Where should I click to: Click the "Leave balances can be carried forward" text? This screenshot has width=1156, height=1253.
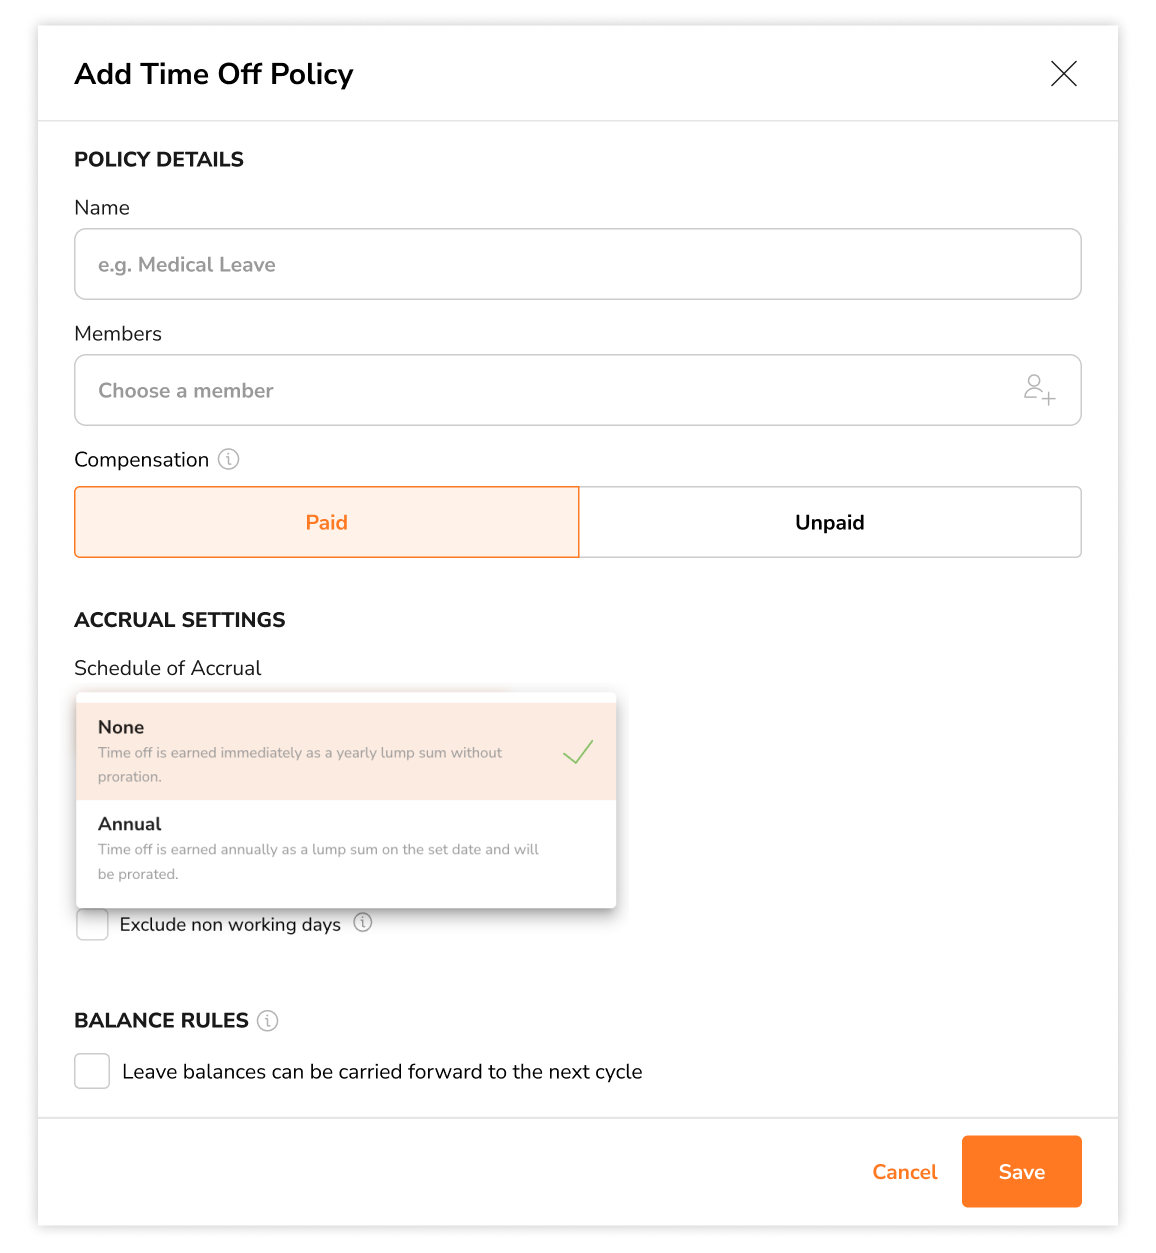pyautogui.click(x=382, y=1072)
